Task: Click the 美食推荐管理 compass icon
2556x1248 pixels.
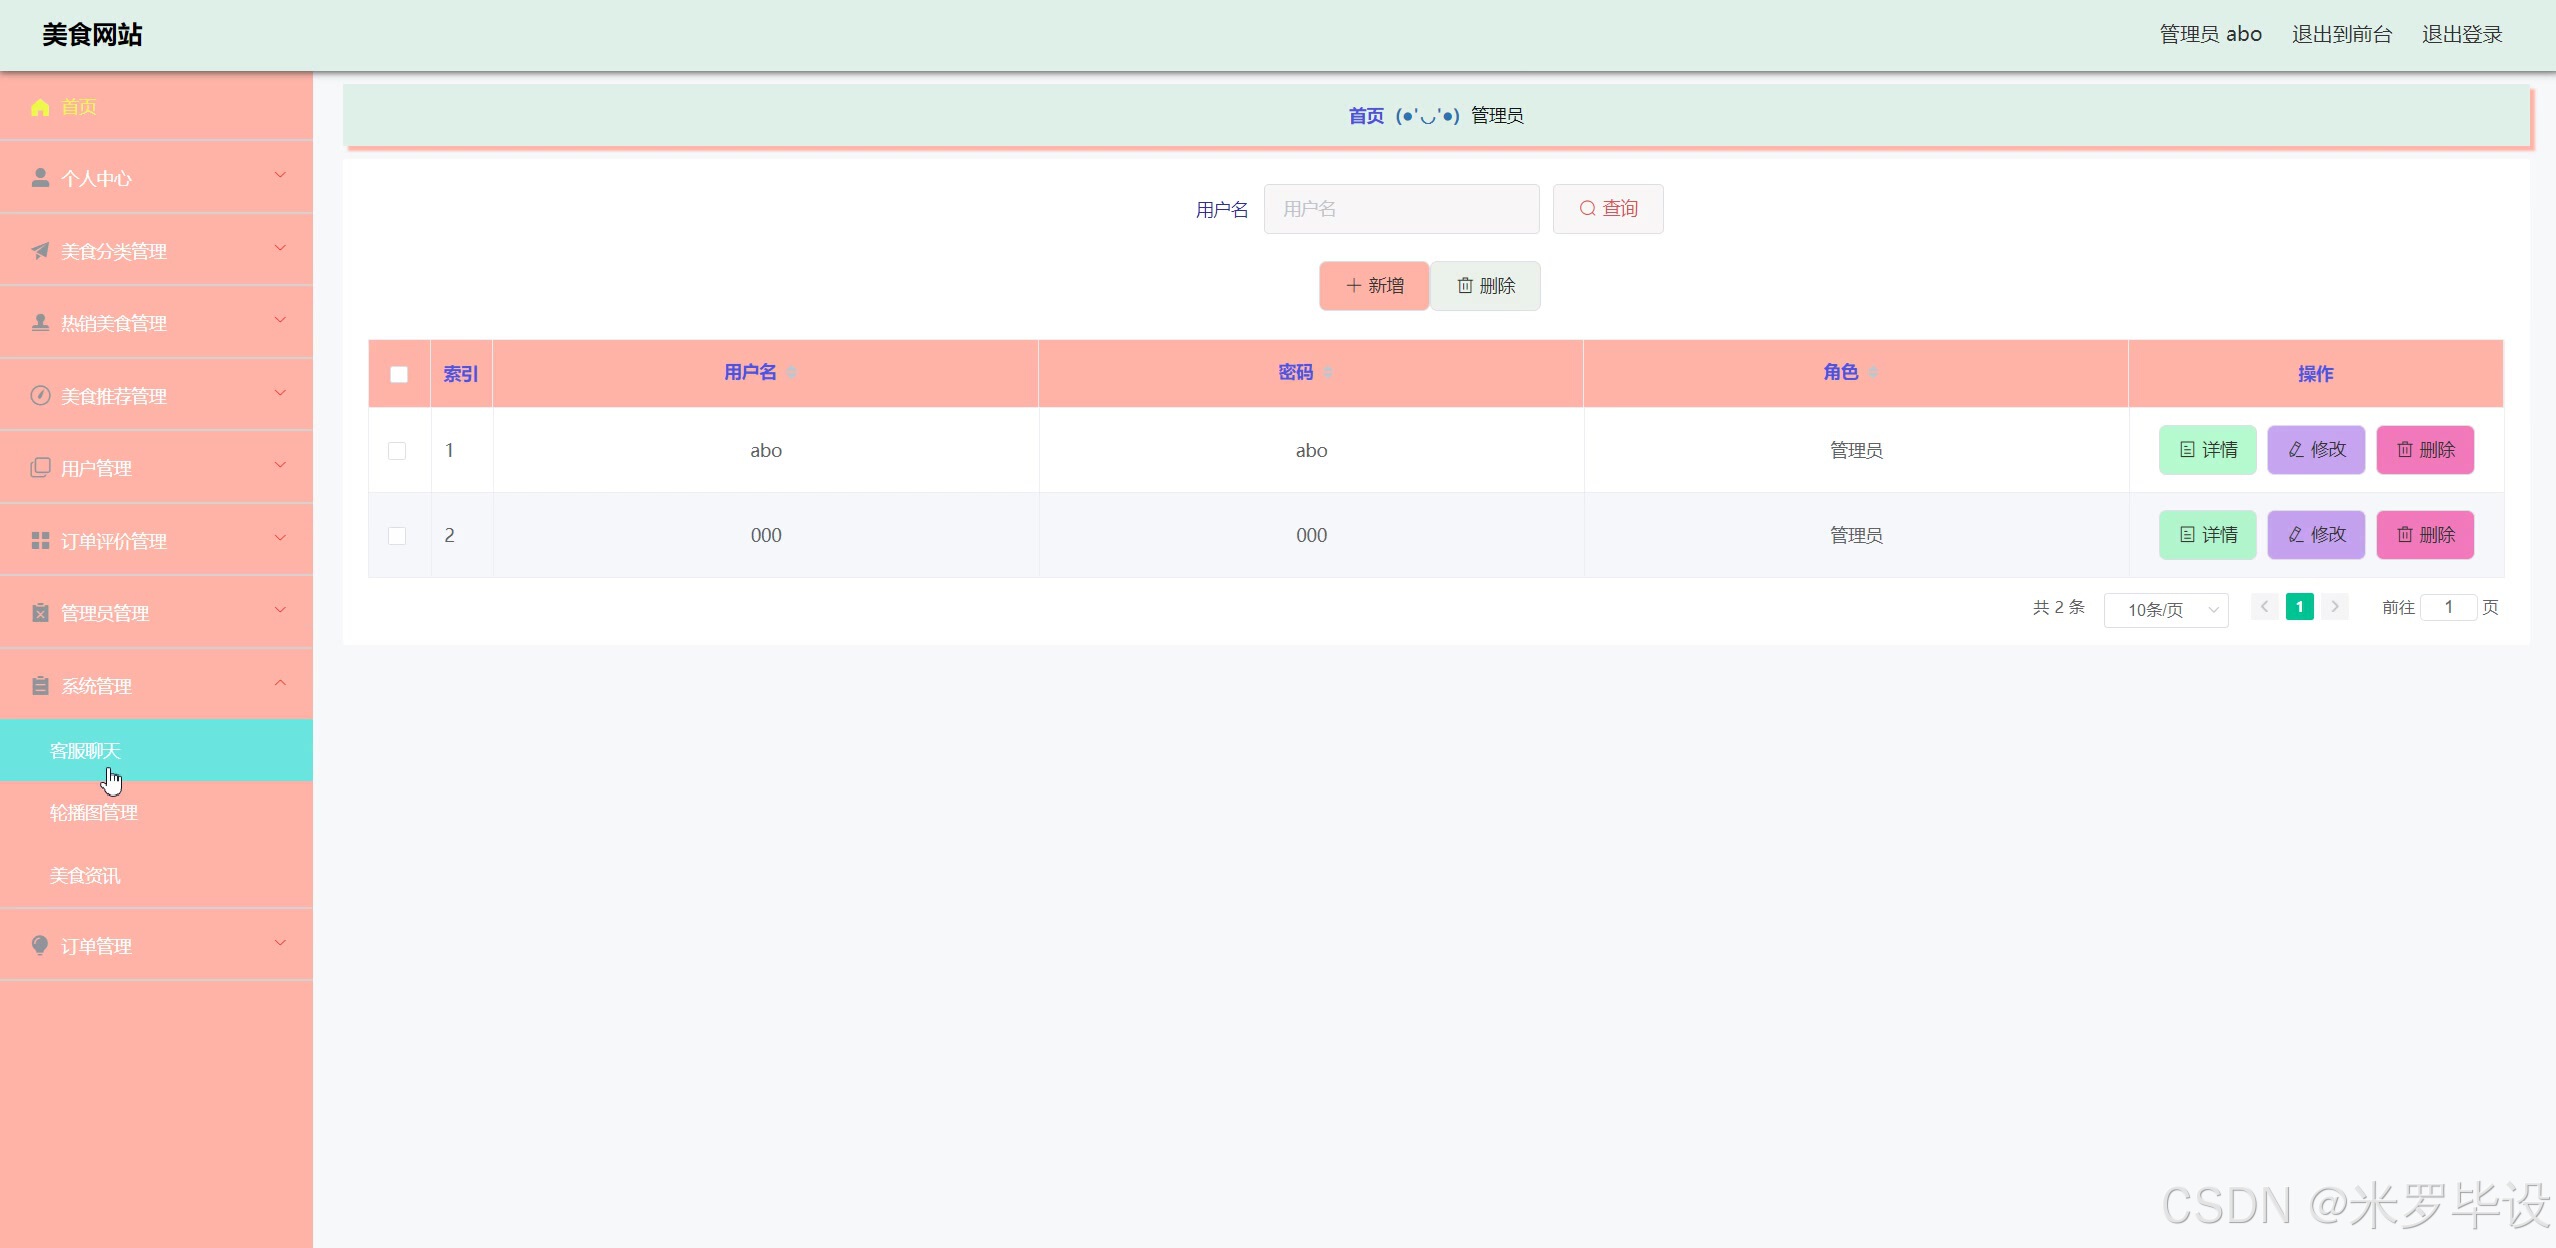Action: pos(40,395)
